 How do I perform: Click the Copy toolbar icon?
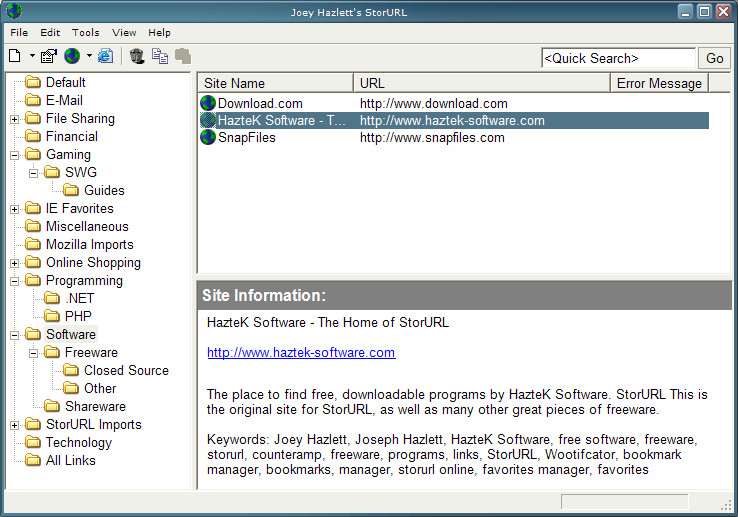[x=160, y=56]
